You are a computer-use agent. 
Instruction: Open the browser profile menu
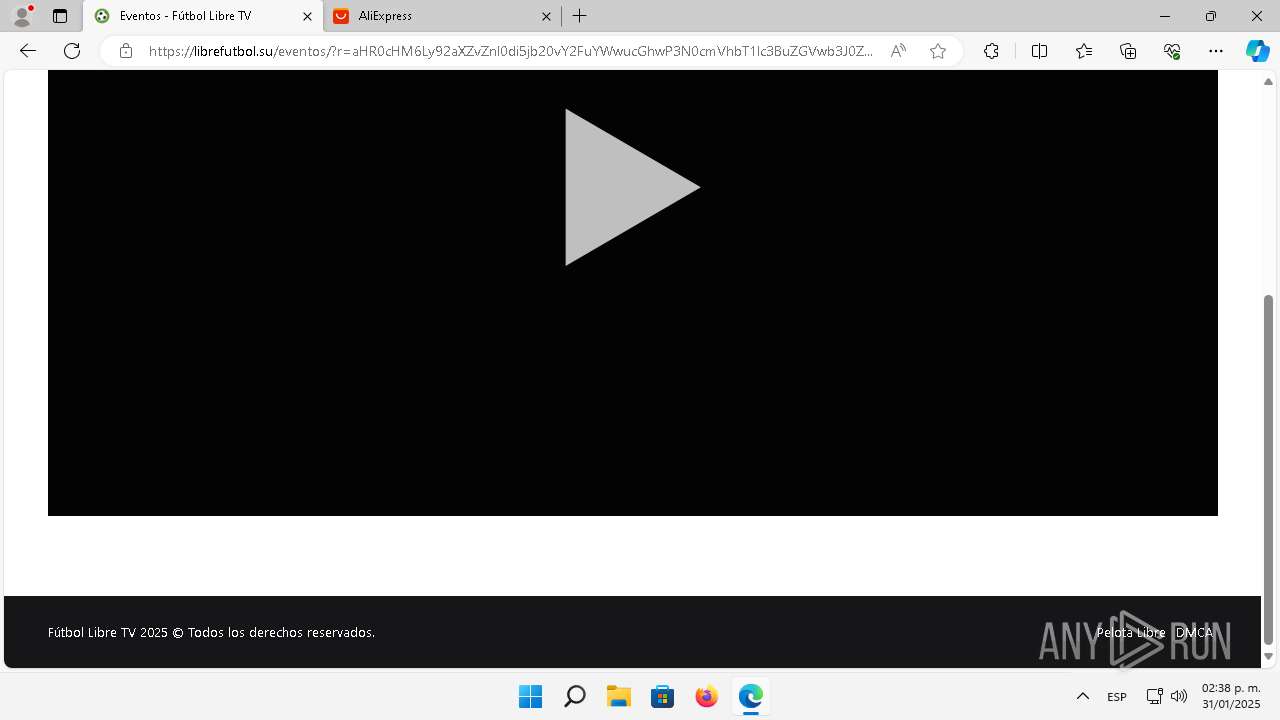pos(22,16)
